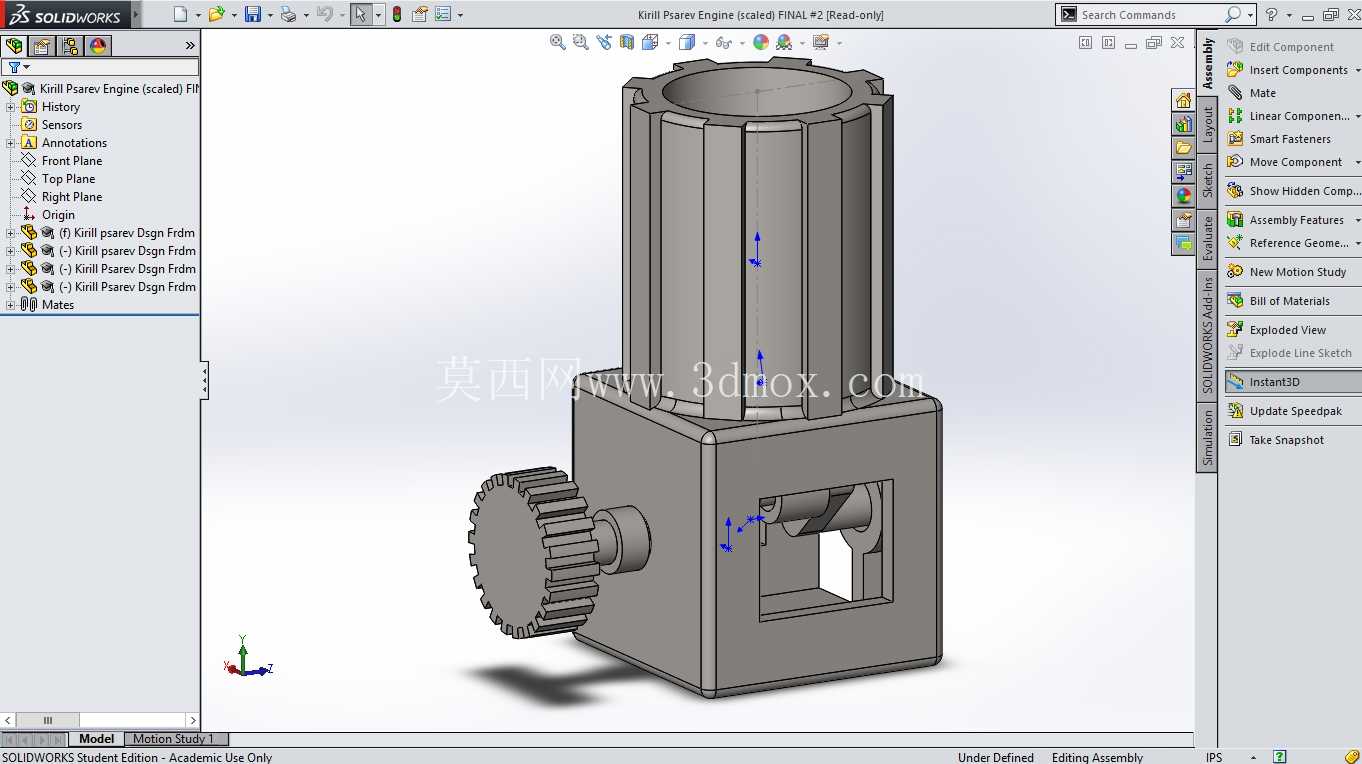The image size is (1362, 764).
Task: Open Assembly Features dropdown arrow
Action: (x=1357, y=220)
